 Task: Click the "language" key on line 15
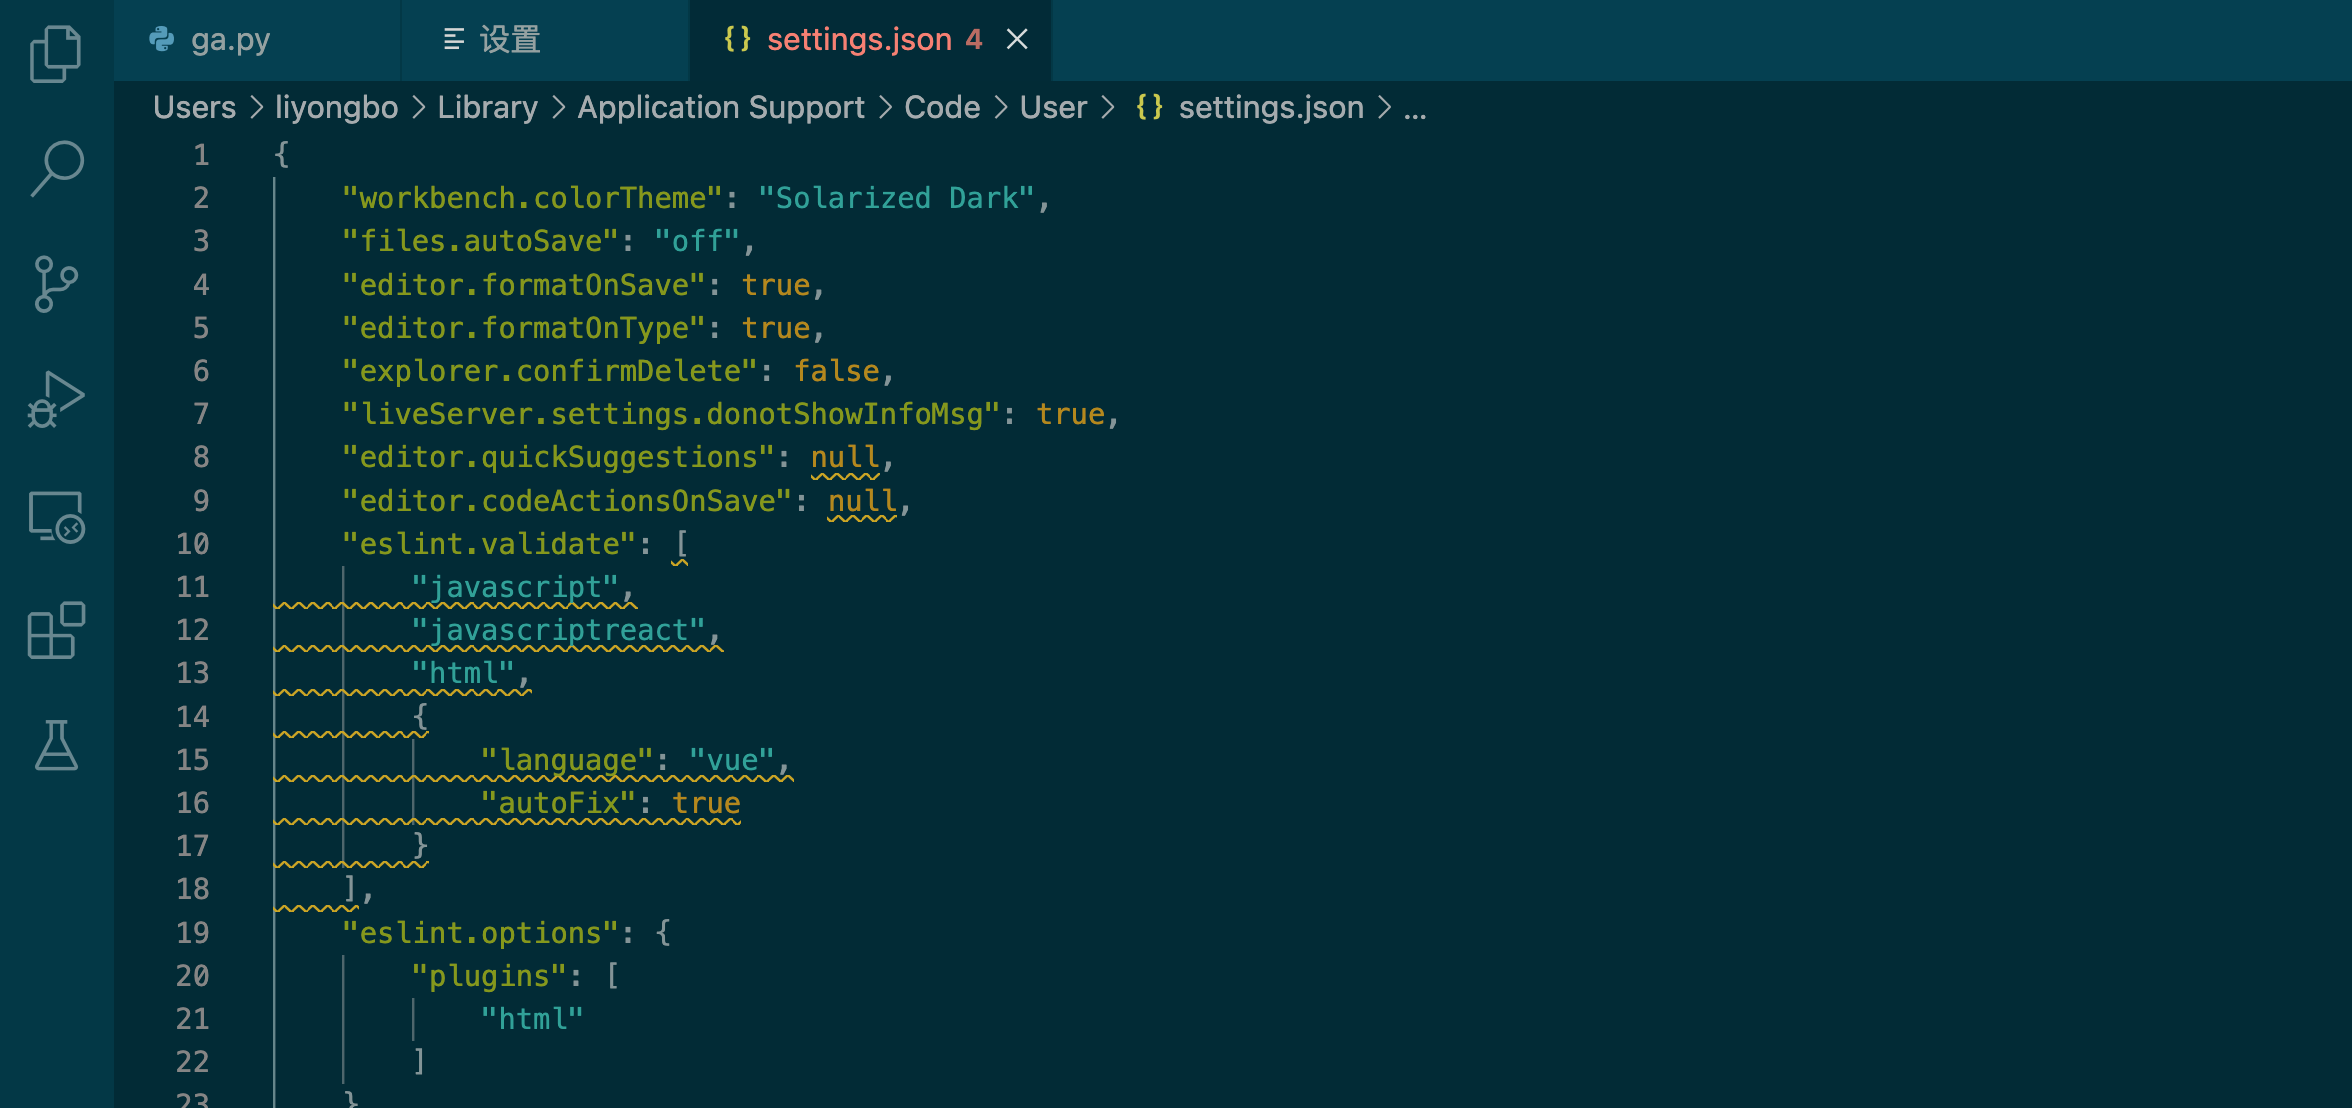(567, 760)
